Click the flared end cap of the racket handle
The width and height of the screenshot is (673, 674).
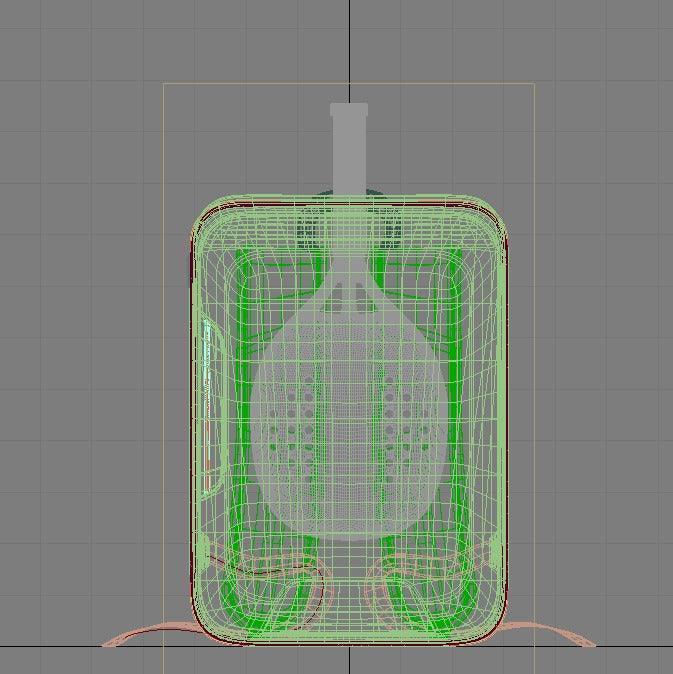349,109
